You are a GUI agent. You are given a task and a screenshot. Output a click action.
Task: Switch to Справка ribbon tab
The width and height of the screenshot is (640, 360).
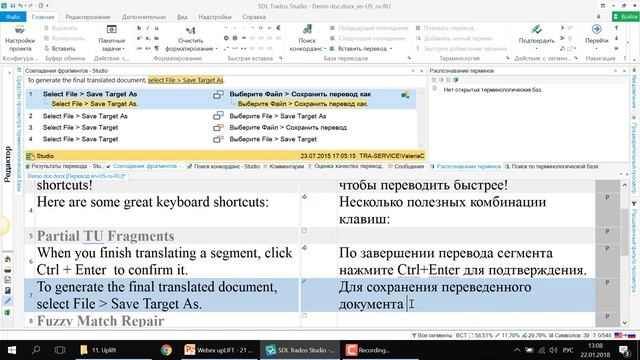click(x=254, y=17)
